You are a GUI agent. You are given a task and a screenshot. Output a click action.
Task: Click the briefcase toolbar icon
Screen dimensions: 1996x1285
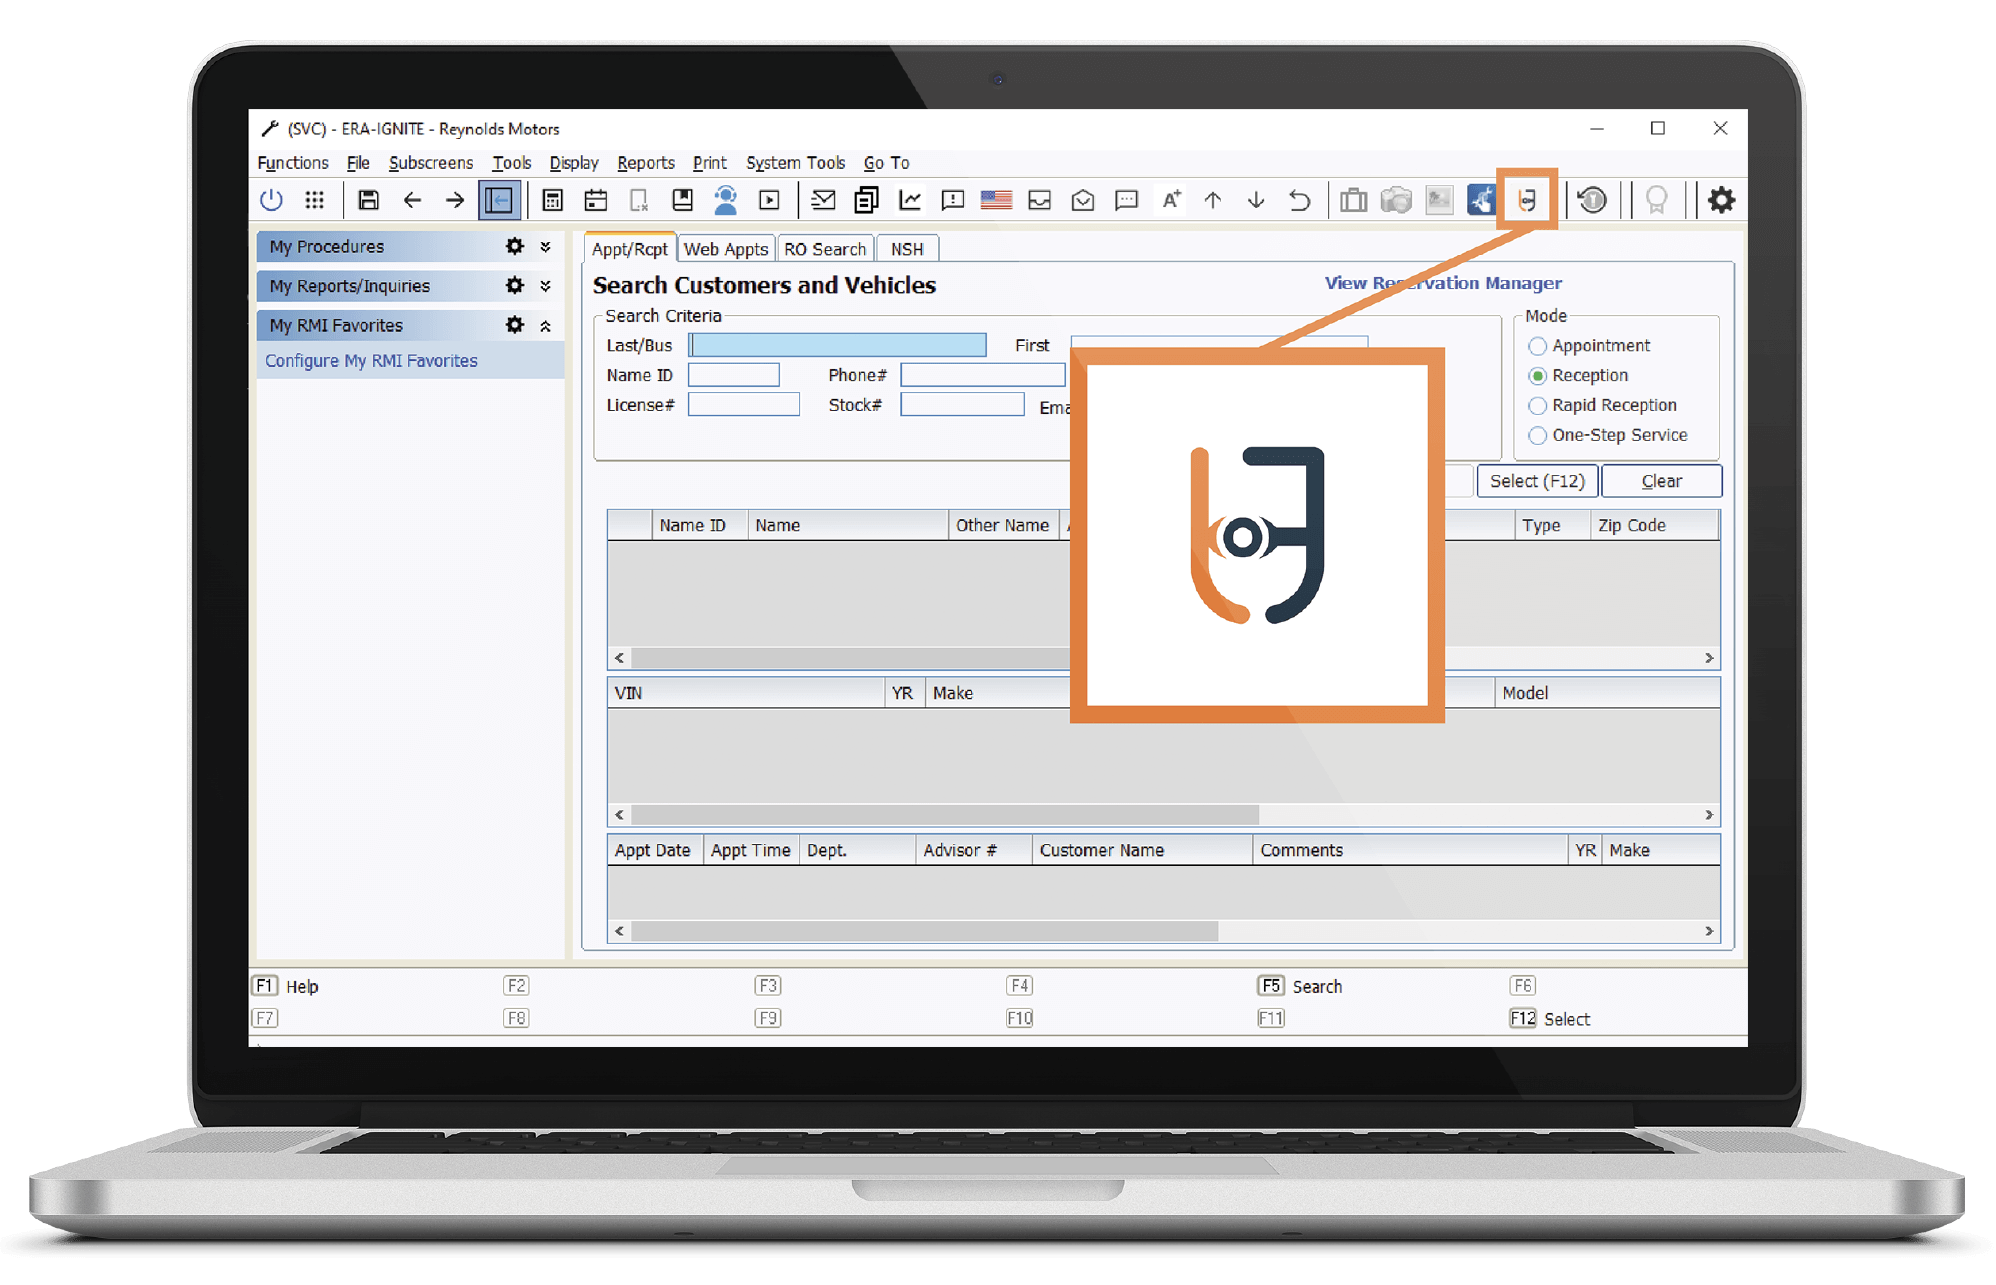[1353, 200]
